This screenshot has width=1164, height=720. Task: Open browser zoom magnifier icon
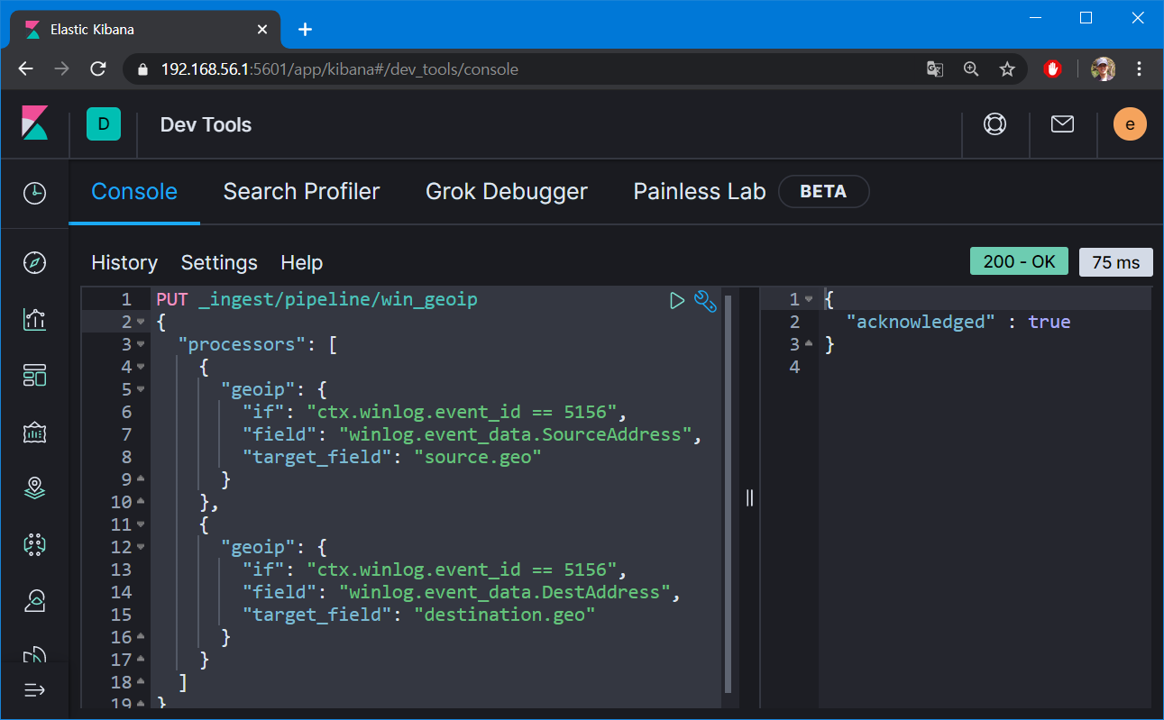pyautogui.click(x=971, y=69)
